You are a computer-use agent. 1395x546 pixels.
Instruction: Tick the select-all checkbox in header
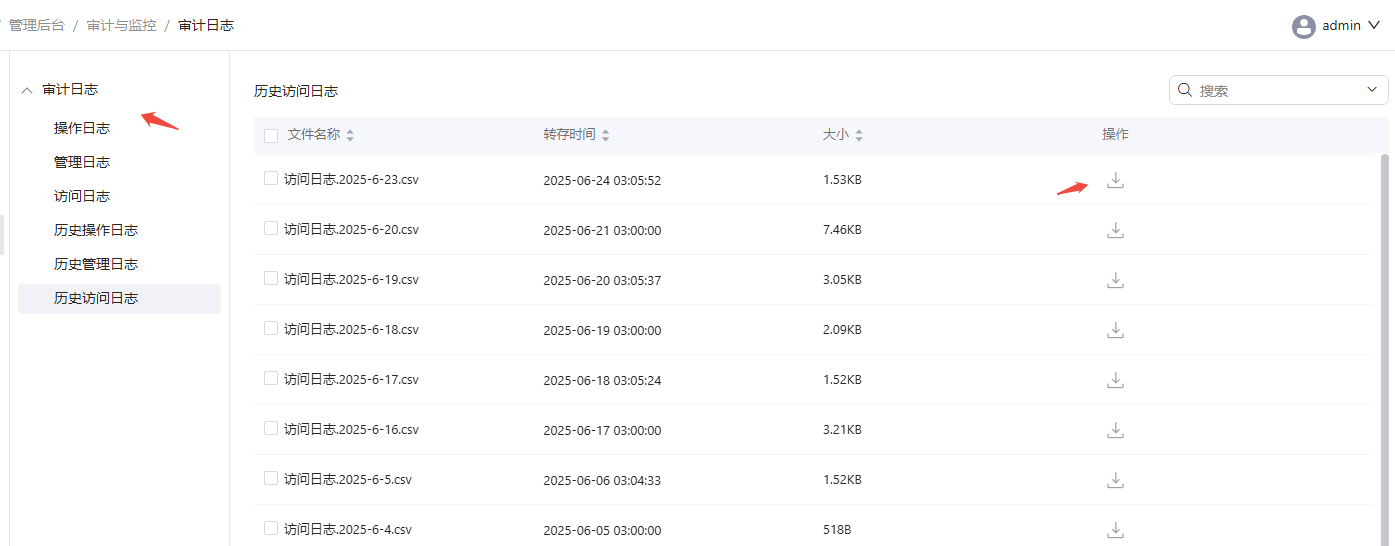point(271,135)
